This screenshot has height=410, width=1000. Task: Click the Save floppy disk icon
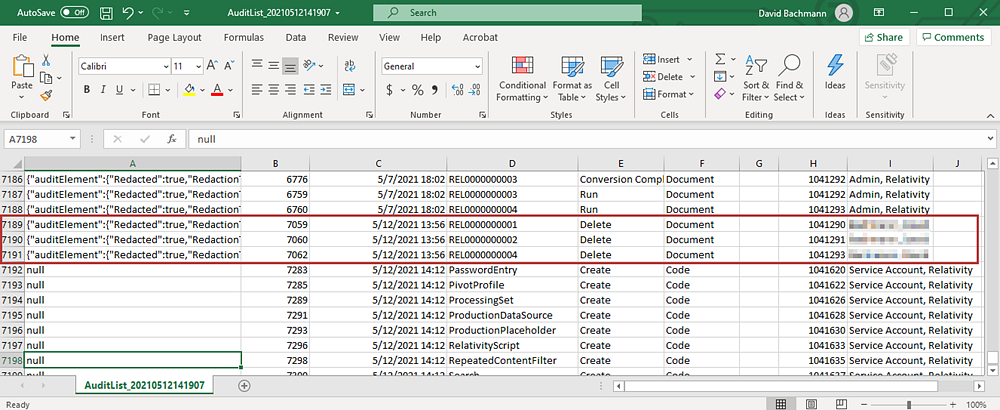pos(107,12)
